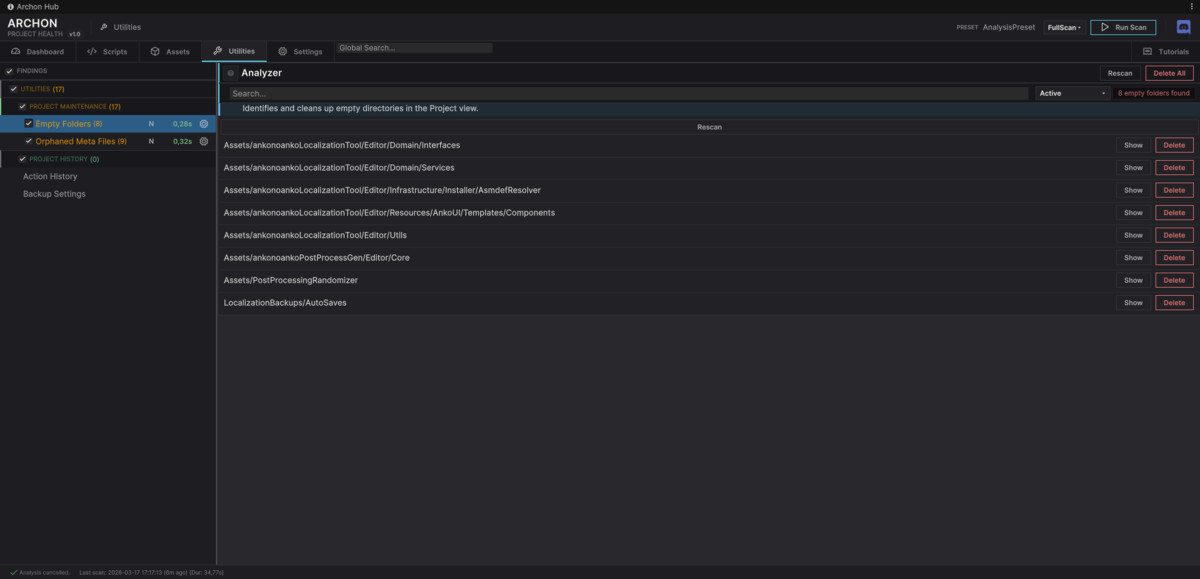Image resolution: width=1200 pixels, height=579 pixels.
Task: Show the LocalizationBackups/AutoSaves folder
Action: pyautogui.click(x=1133, y=303)
